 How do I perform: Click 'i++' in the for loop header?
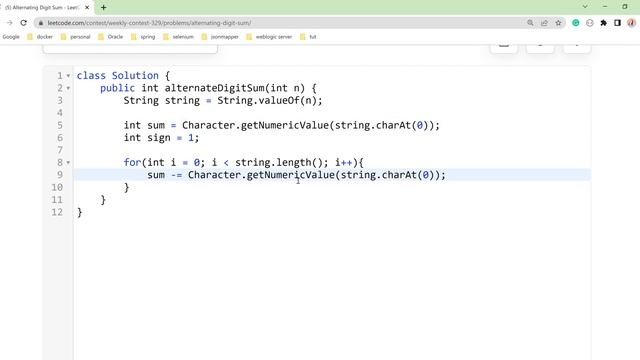coord(343,163)
